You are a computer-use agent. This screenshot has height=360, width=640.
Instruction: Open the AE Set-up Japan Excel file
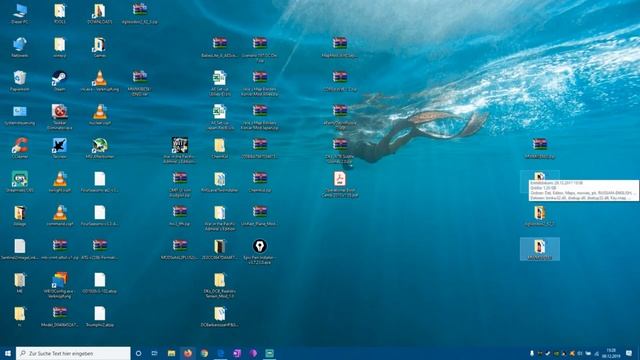(220, 117)
